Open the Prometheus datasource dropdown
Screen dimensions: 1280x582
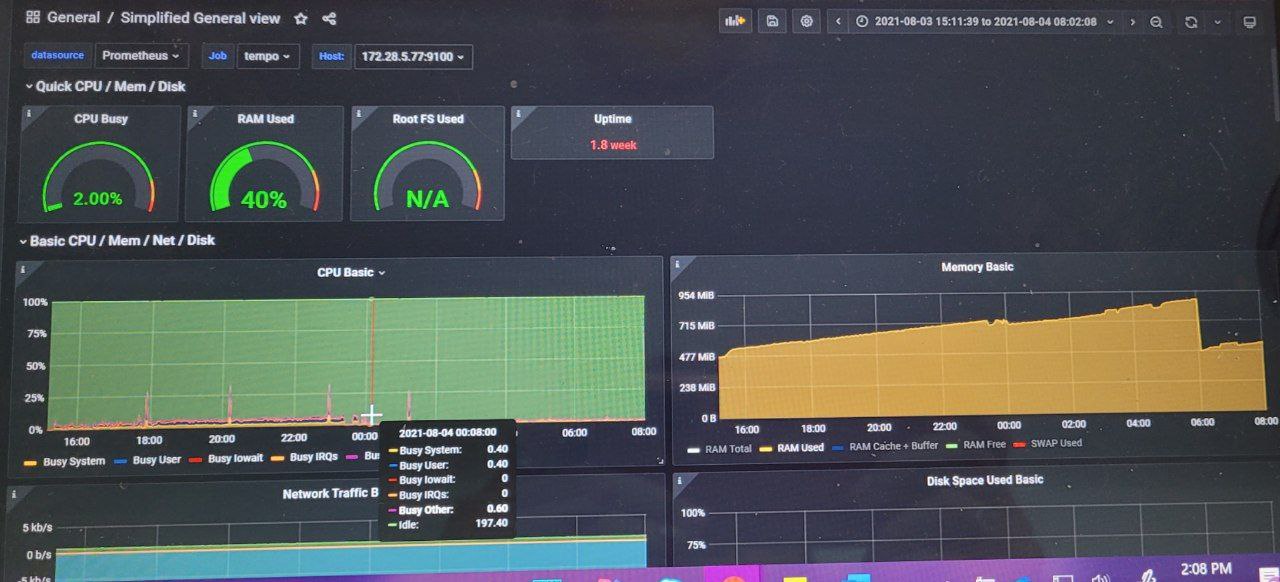pyautogui.click(x=141, y=56)
